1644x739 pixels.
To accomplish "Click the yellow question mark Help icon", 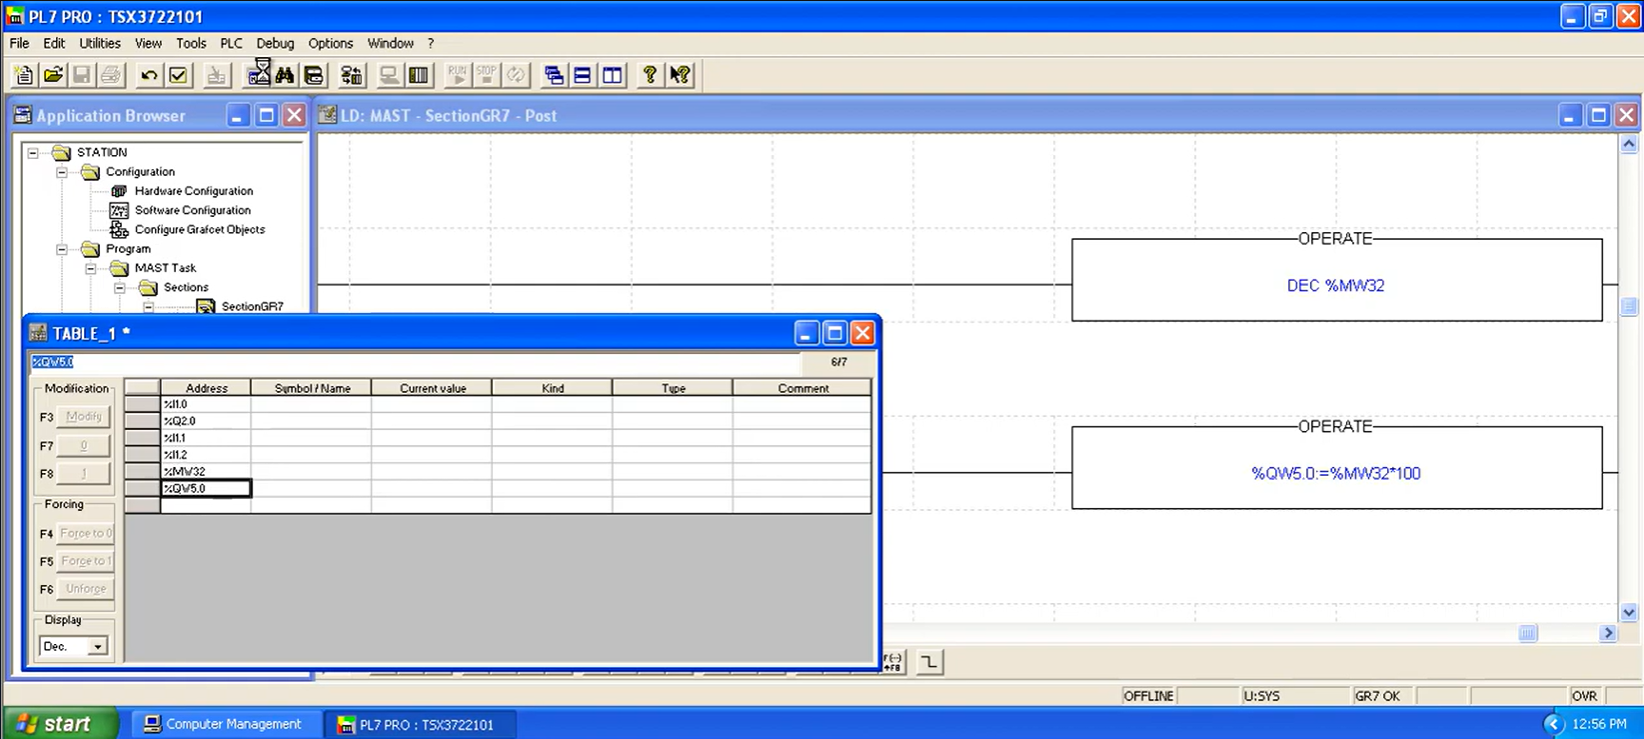I will (649, 75).
